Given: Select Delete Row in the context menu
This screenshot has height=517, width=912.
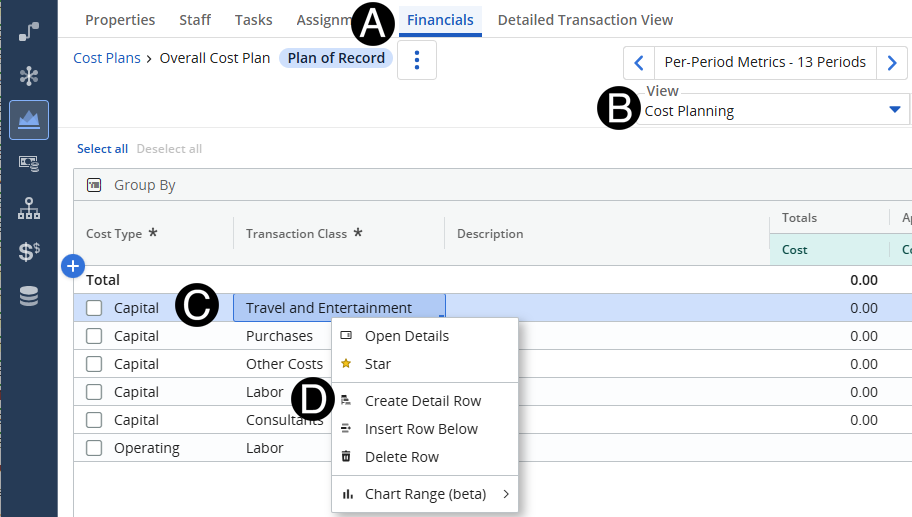Looking at the screenshot, I should 401,457.
